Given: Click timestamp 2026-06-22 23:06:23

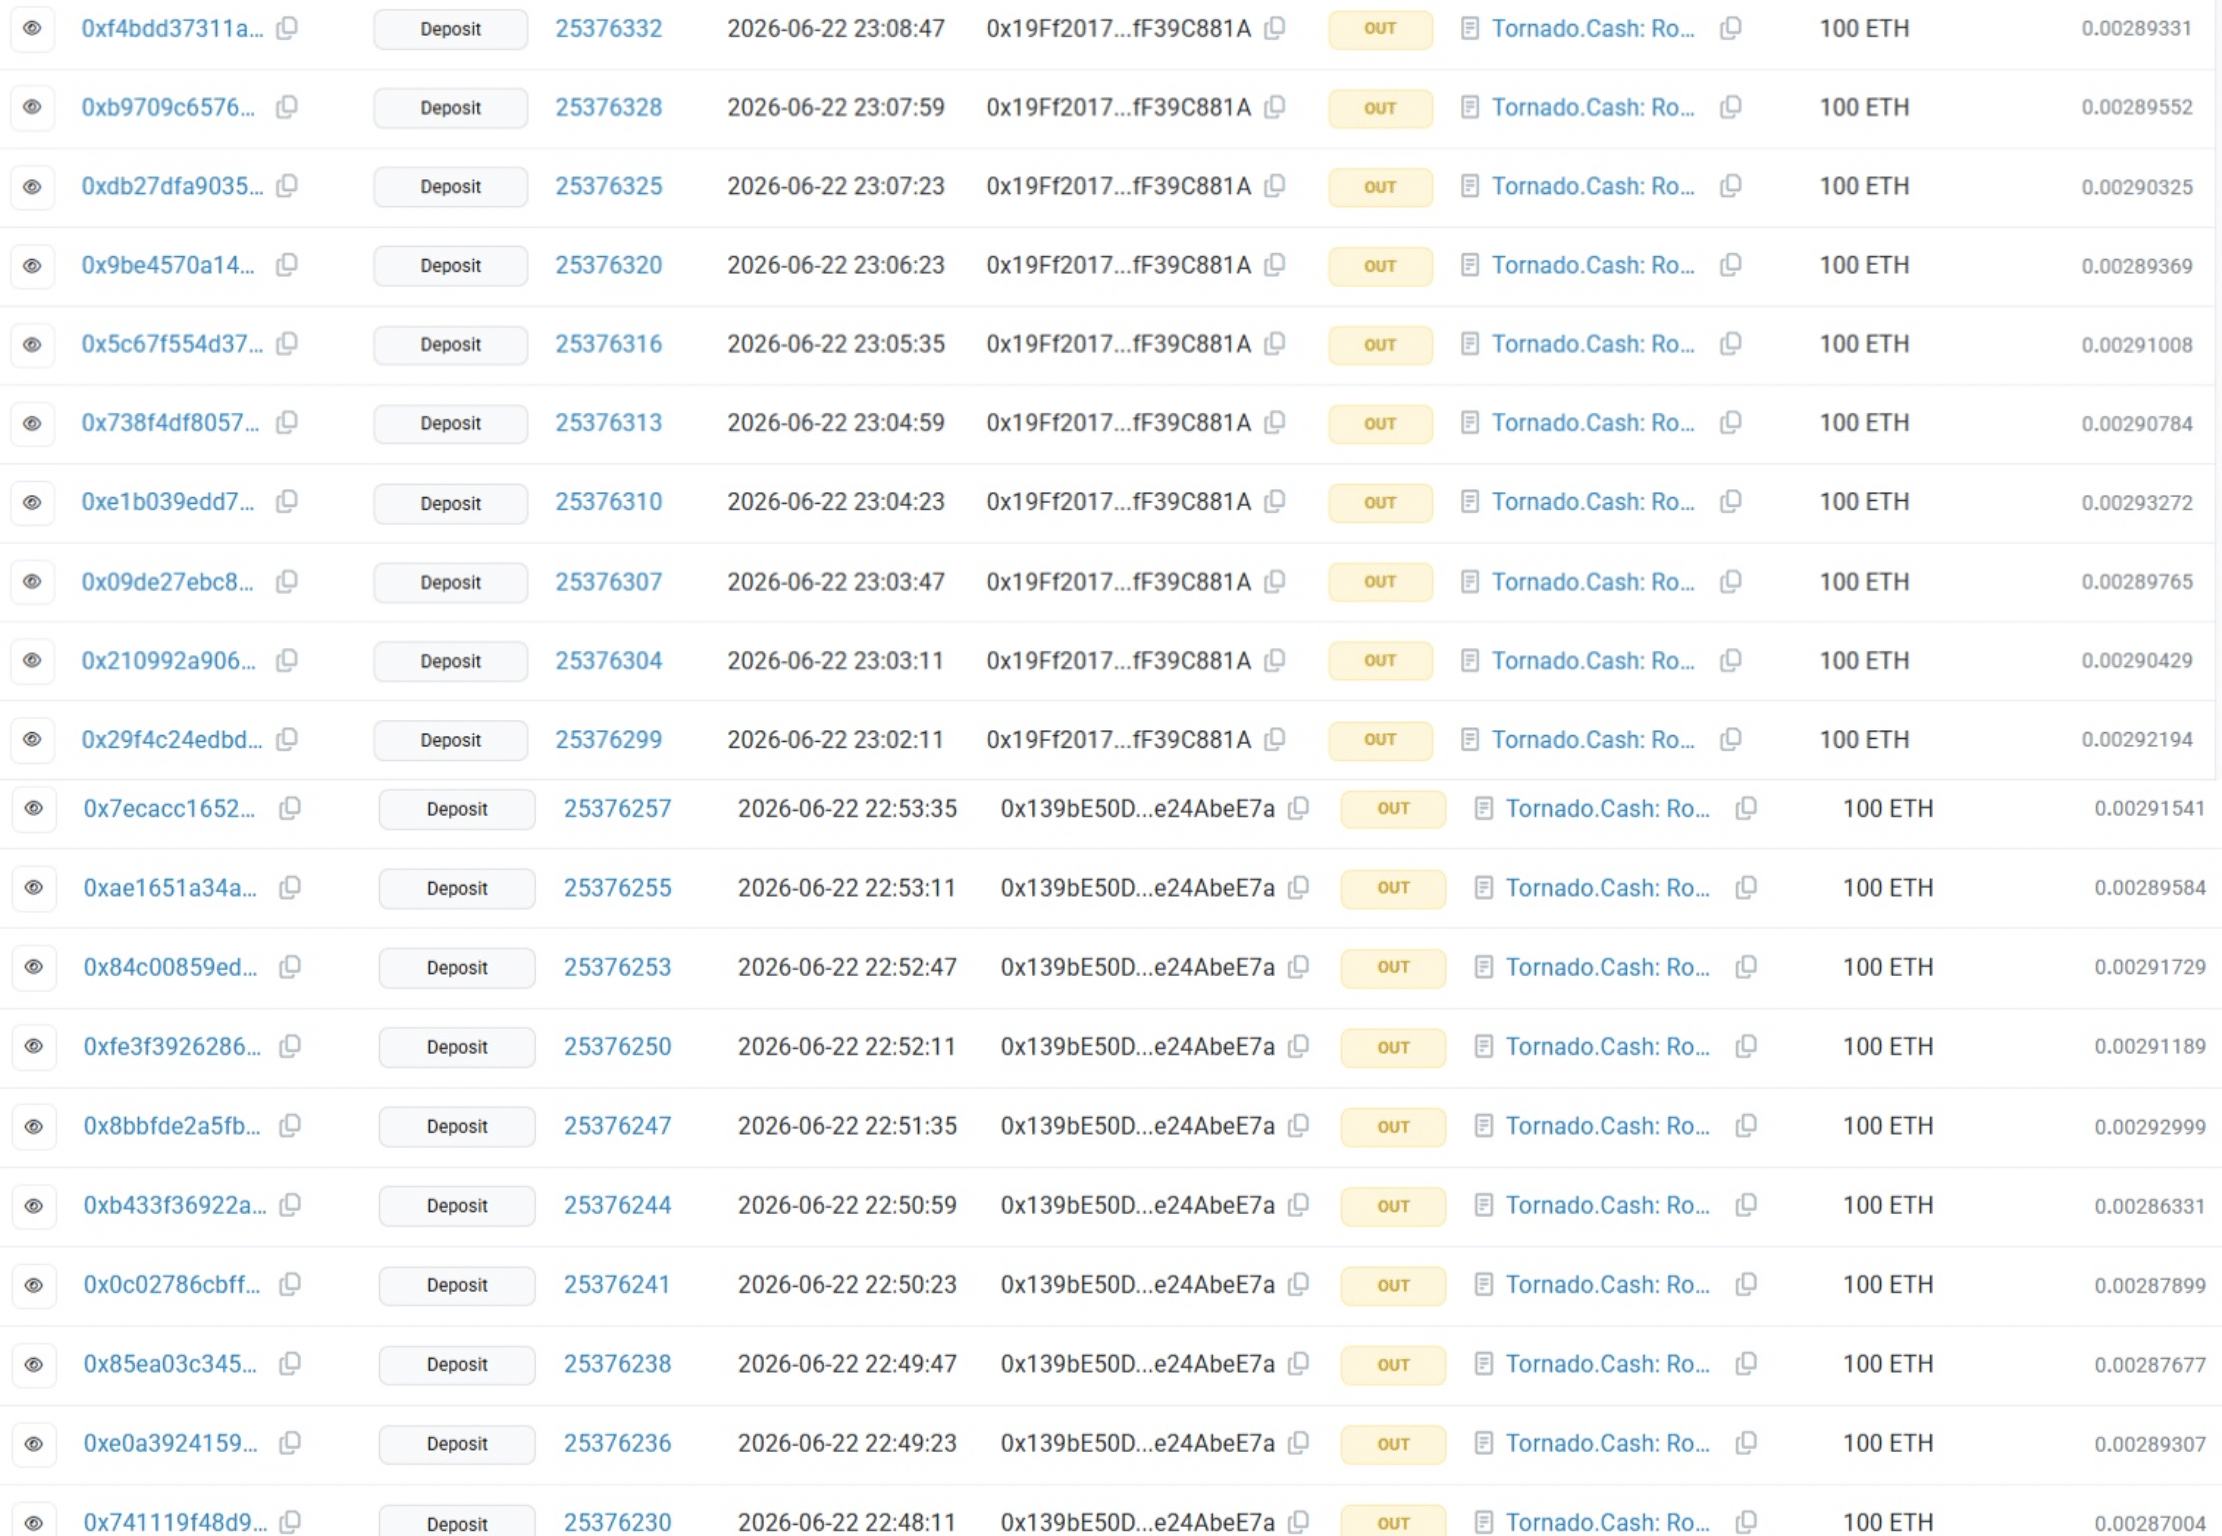Looking at the screenshot, I should [836, 265].
